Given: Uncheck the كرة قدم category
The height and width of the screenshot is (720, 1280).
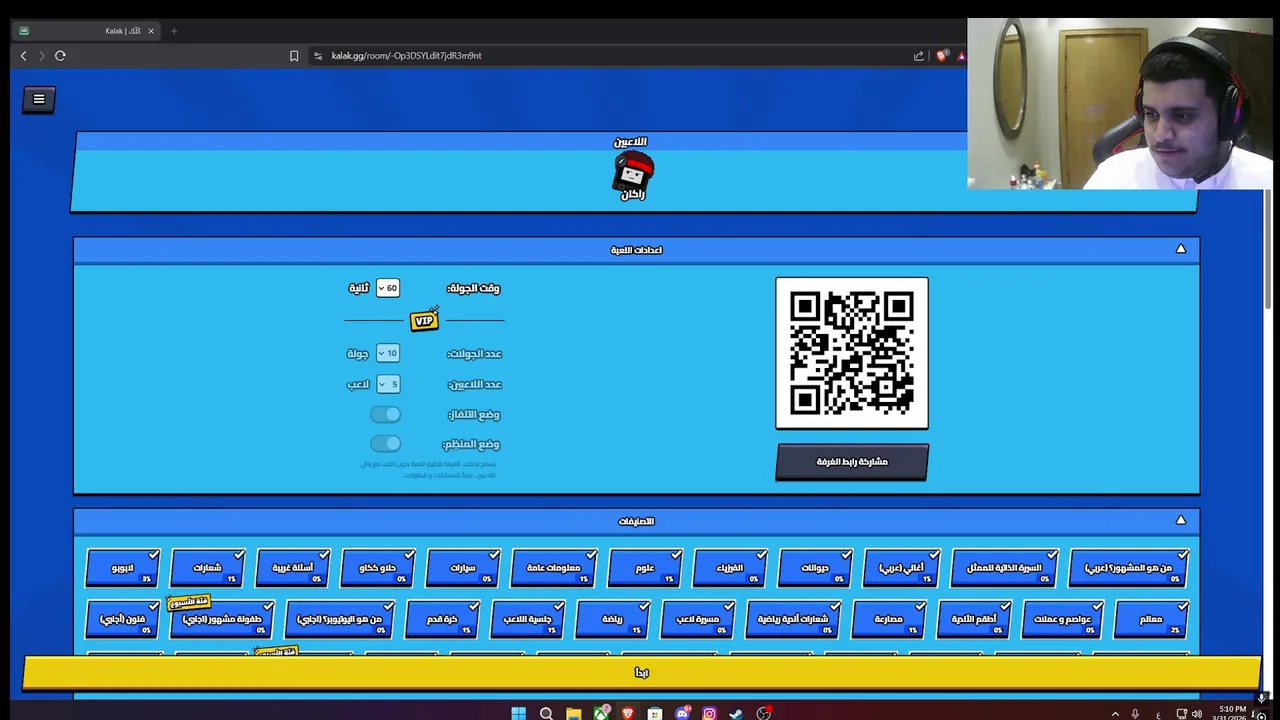Looking at the screenshot, I should [x=442, y=619].
